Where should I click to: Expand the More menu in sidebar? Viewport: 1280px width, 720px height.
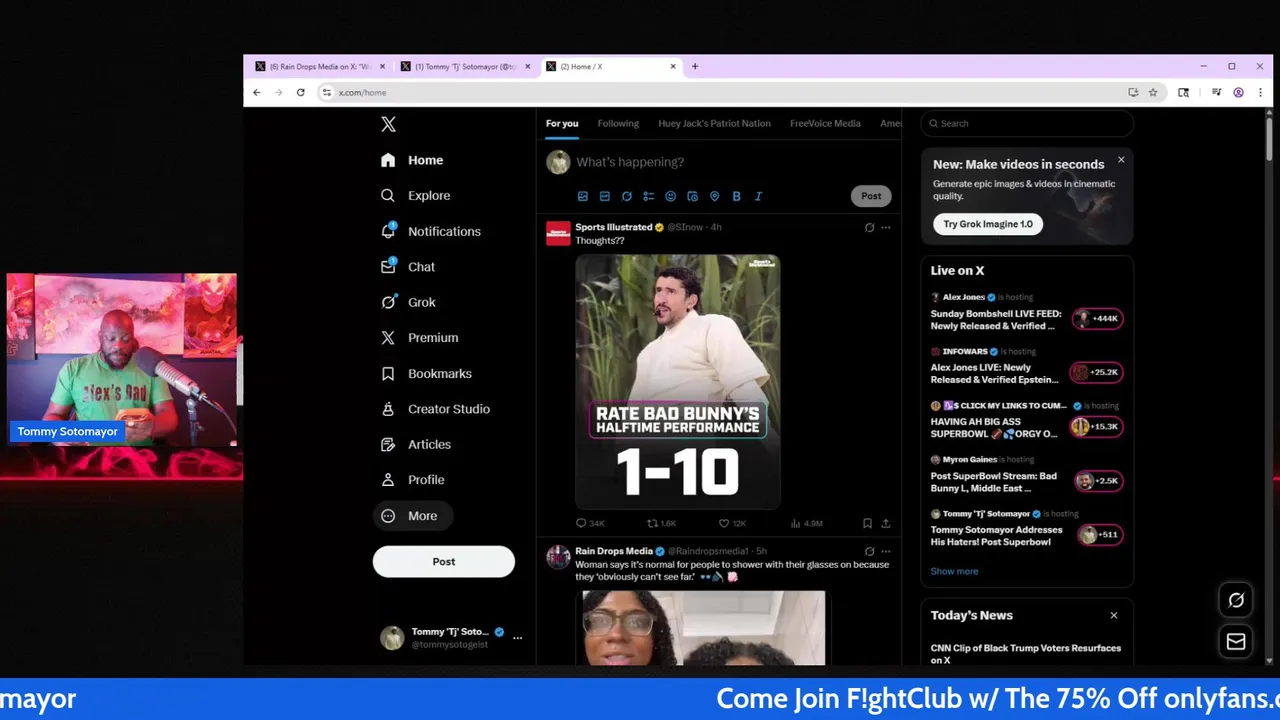coord(411,516)
